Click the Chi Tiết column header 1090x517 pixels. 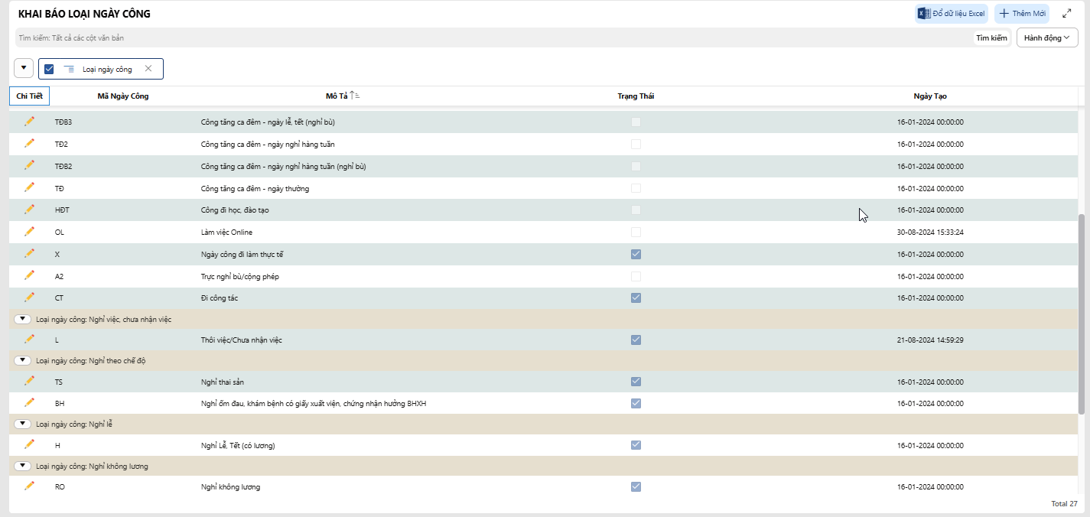click(x=29, y=96)
